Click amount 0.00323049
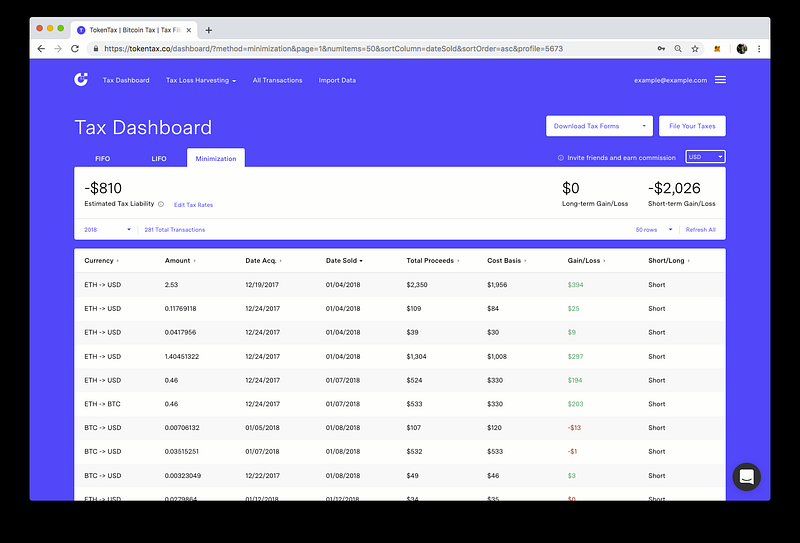 [x=183, y=475]
